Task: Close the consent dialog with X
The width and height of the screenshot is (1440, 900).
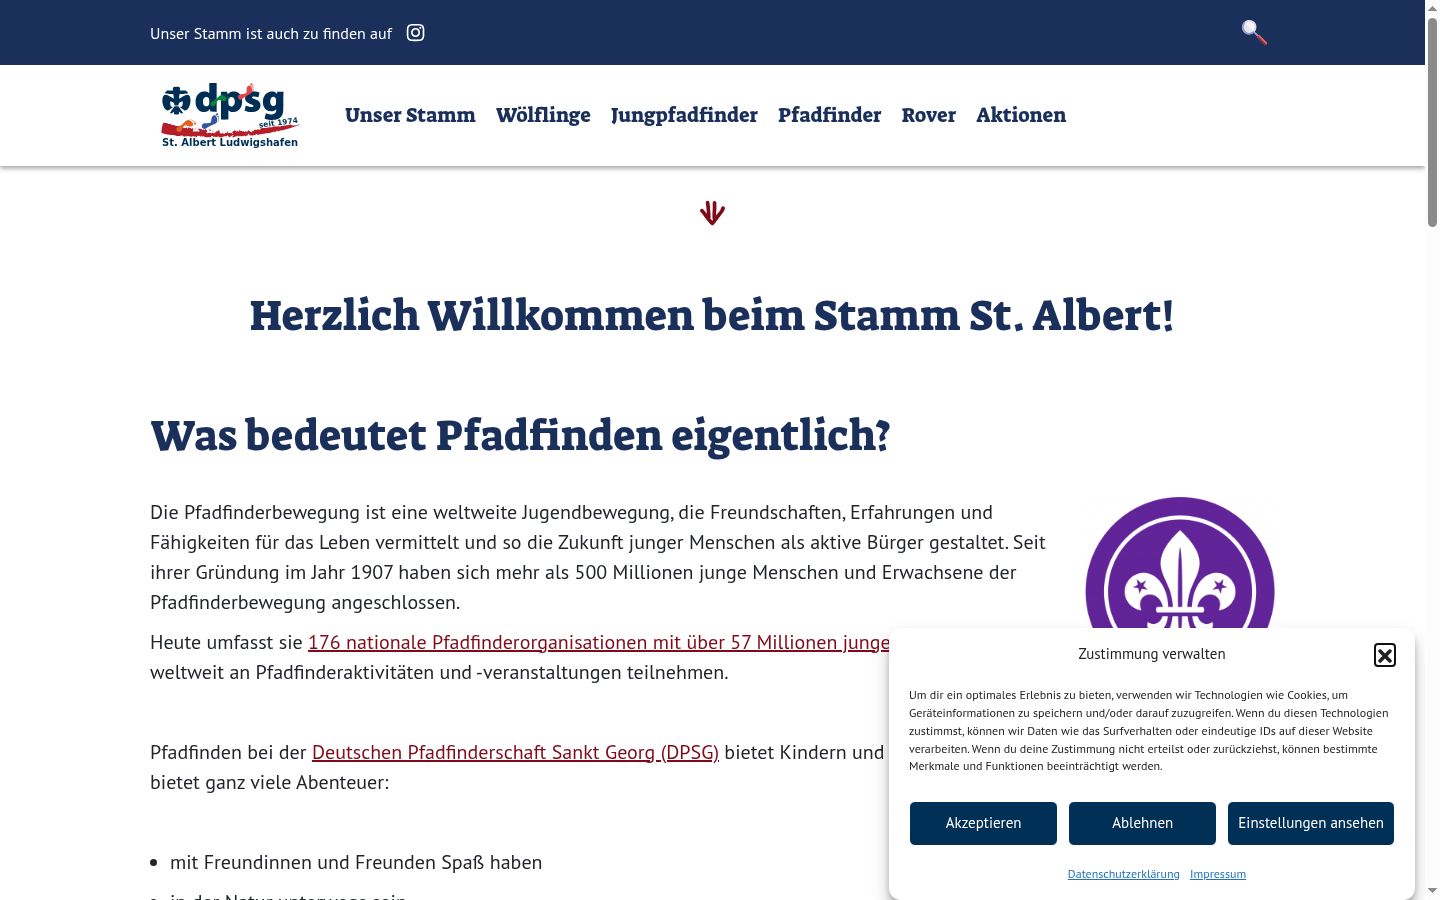Action: coord(1385,655)
